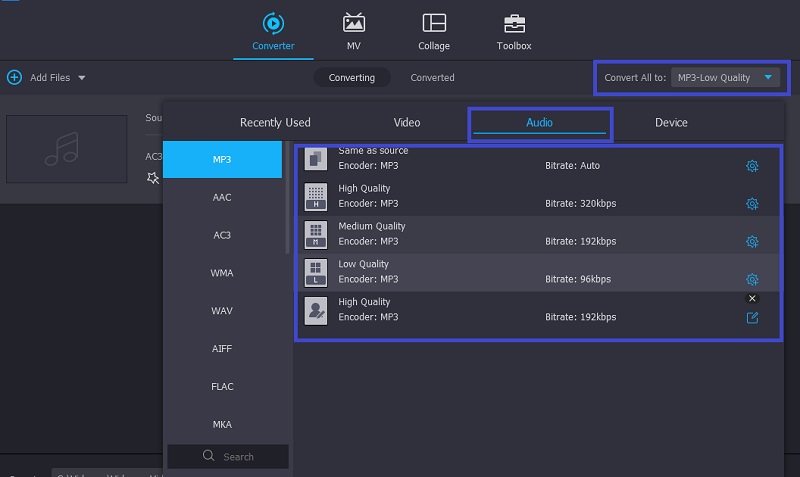800x477 pixels.
Task: Open the Recently Used tab
Action: coord(275,122)
